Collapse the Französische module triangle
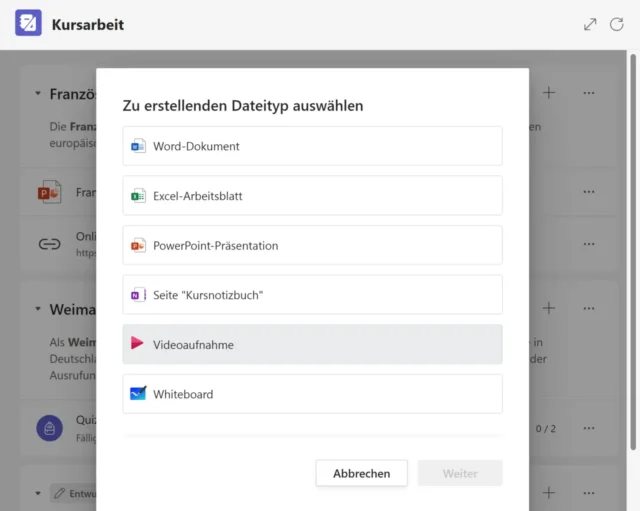 pos(38,94)
